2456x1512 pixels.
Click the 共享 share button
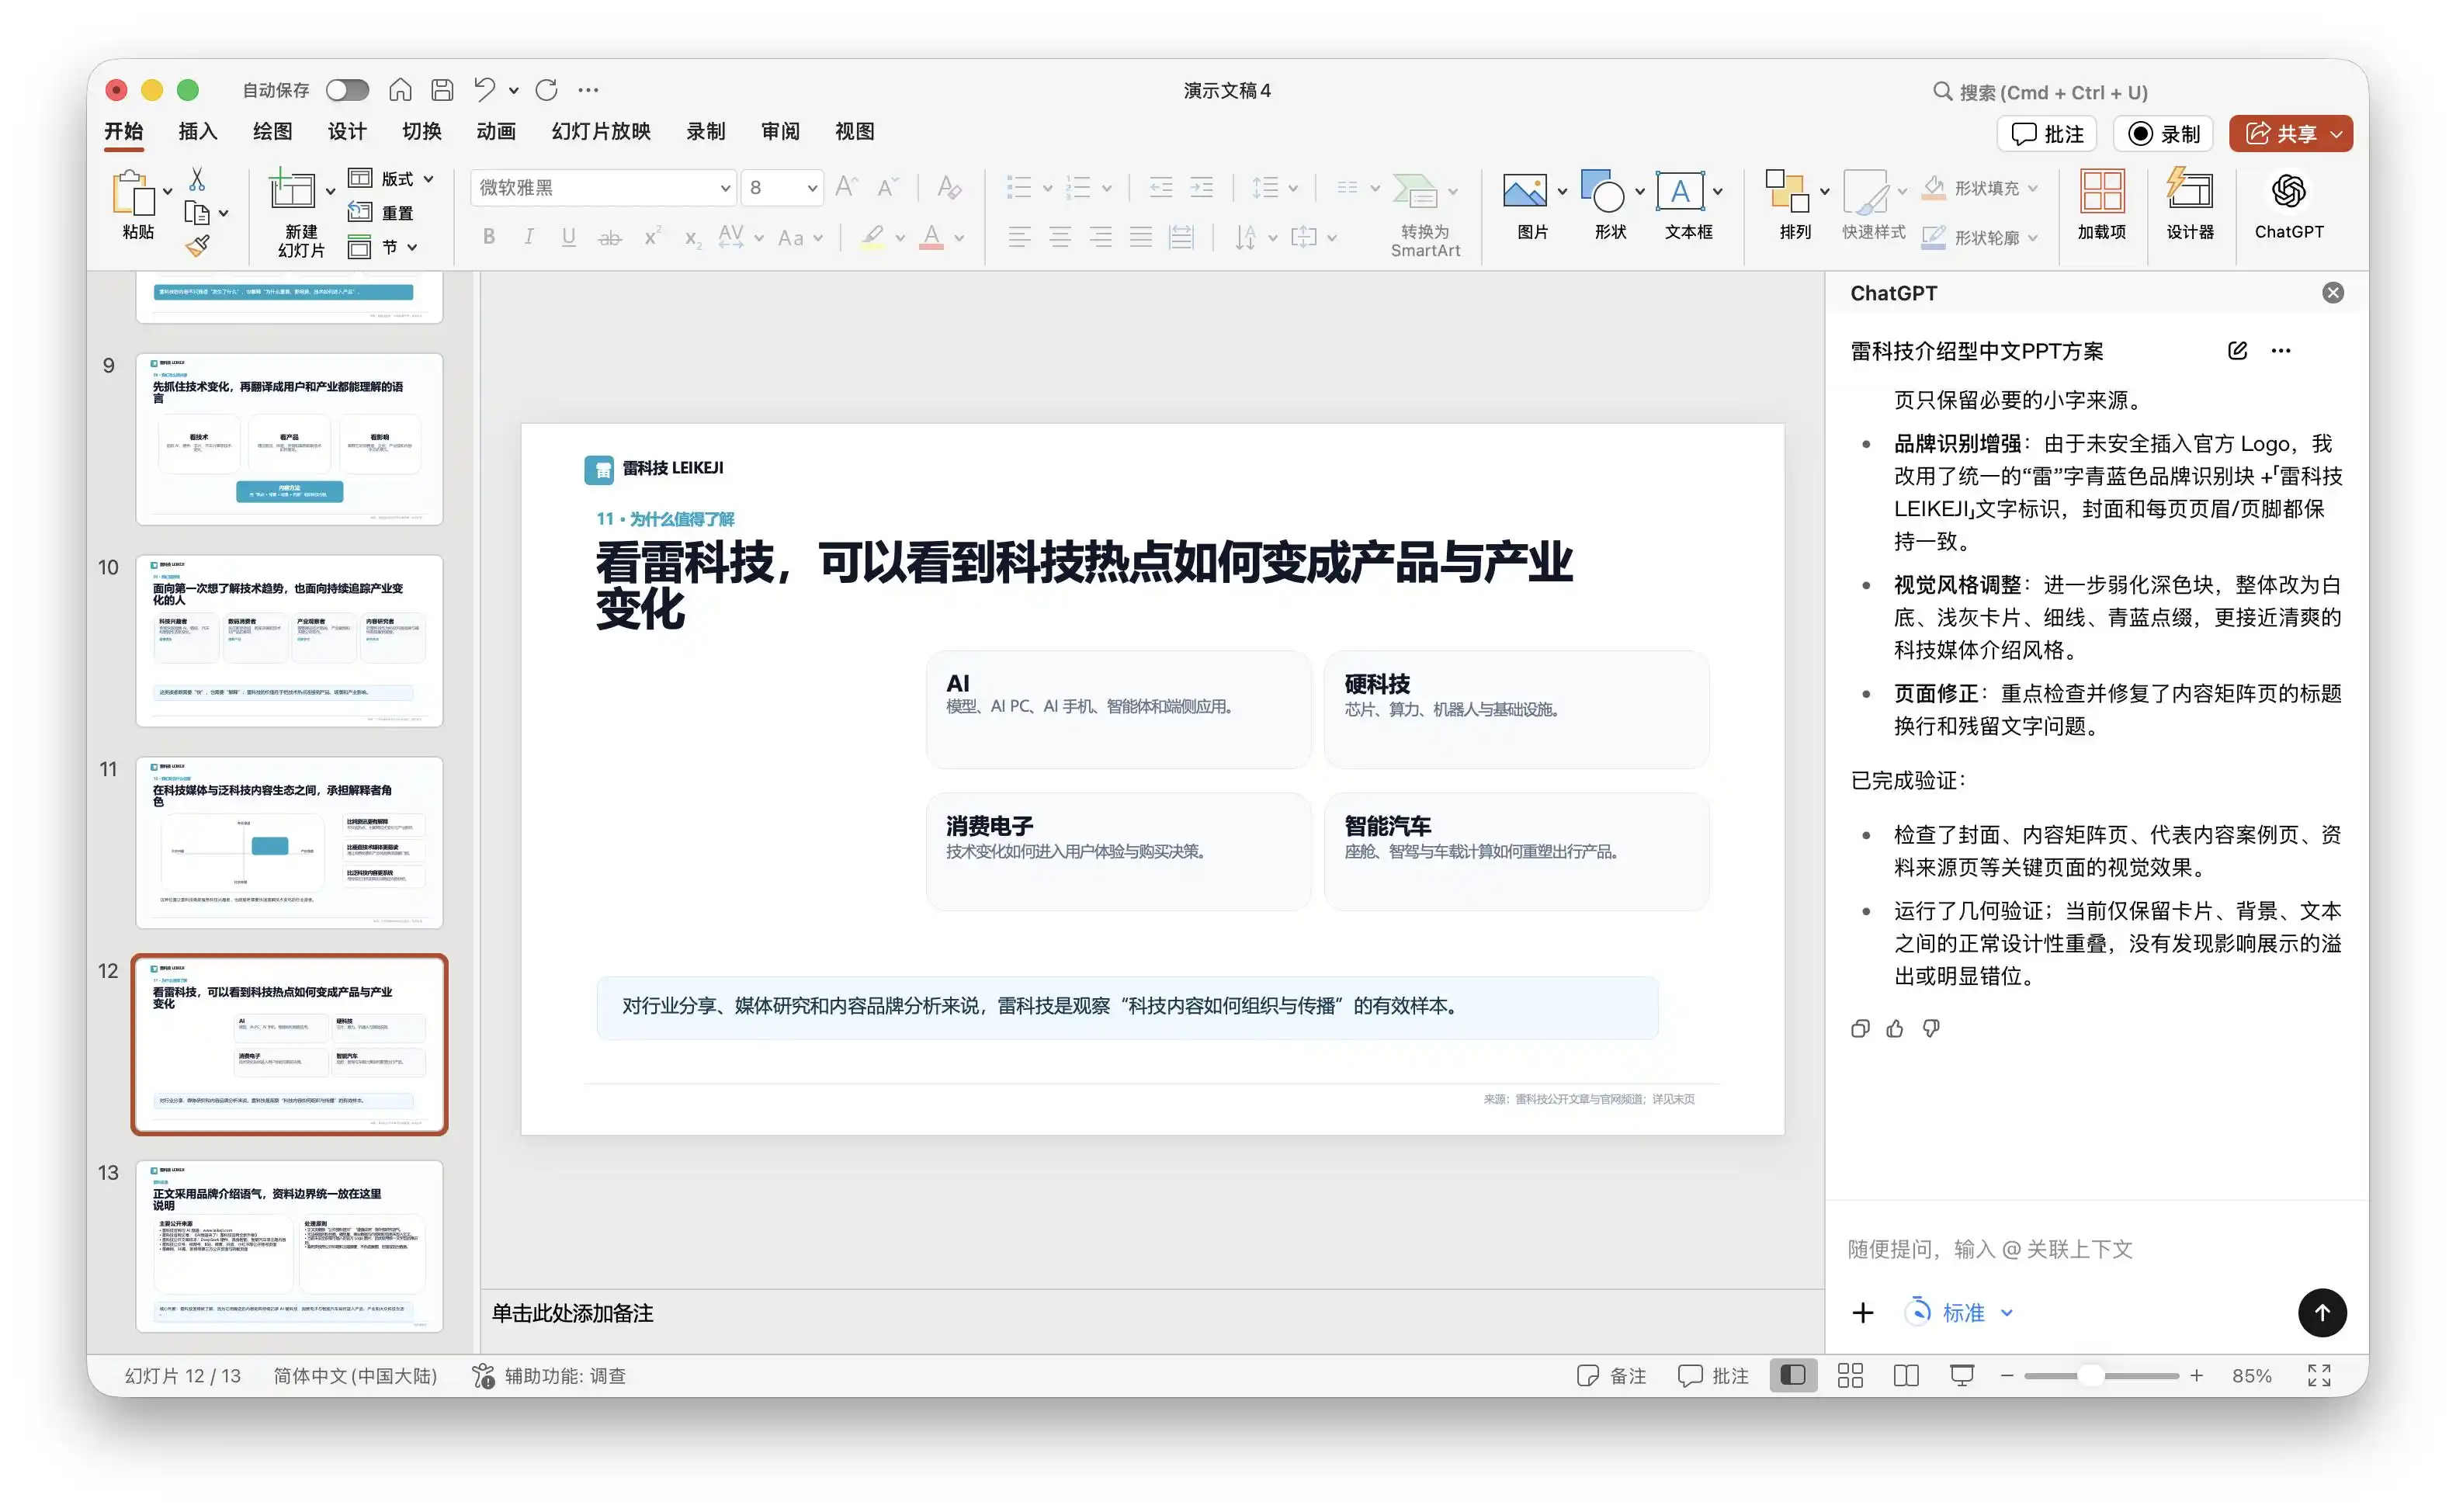tap(2280, 133)
